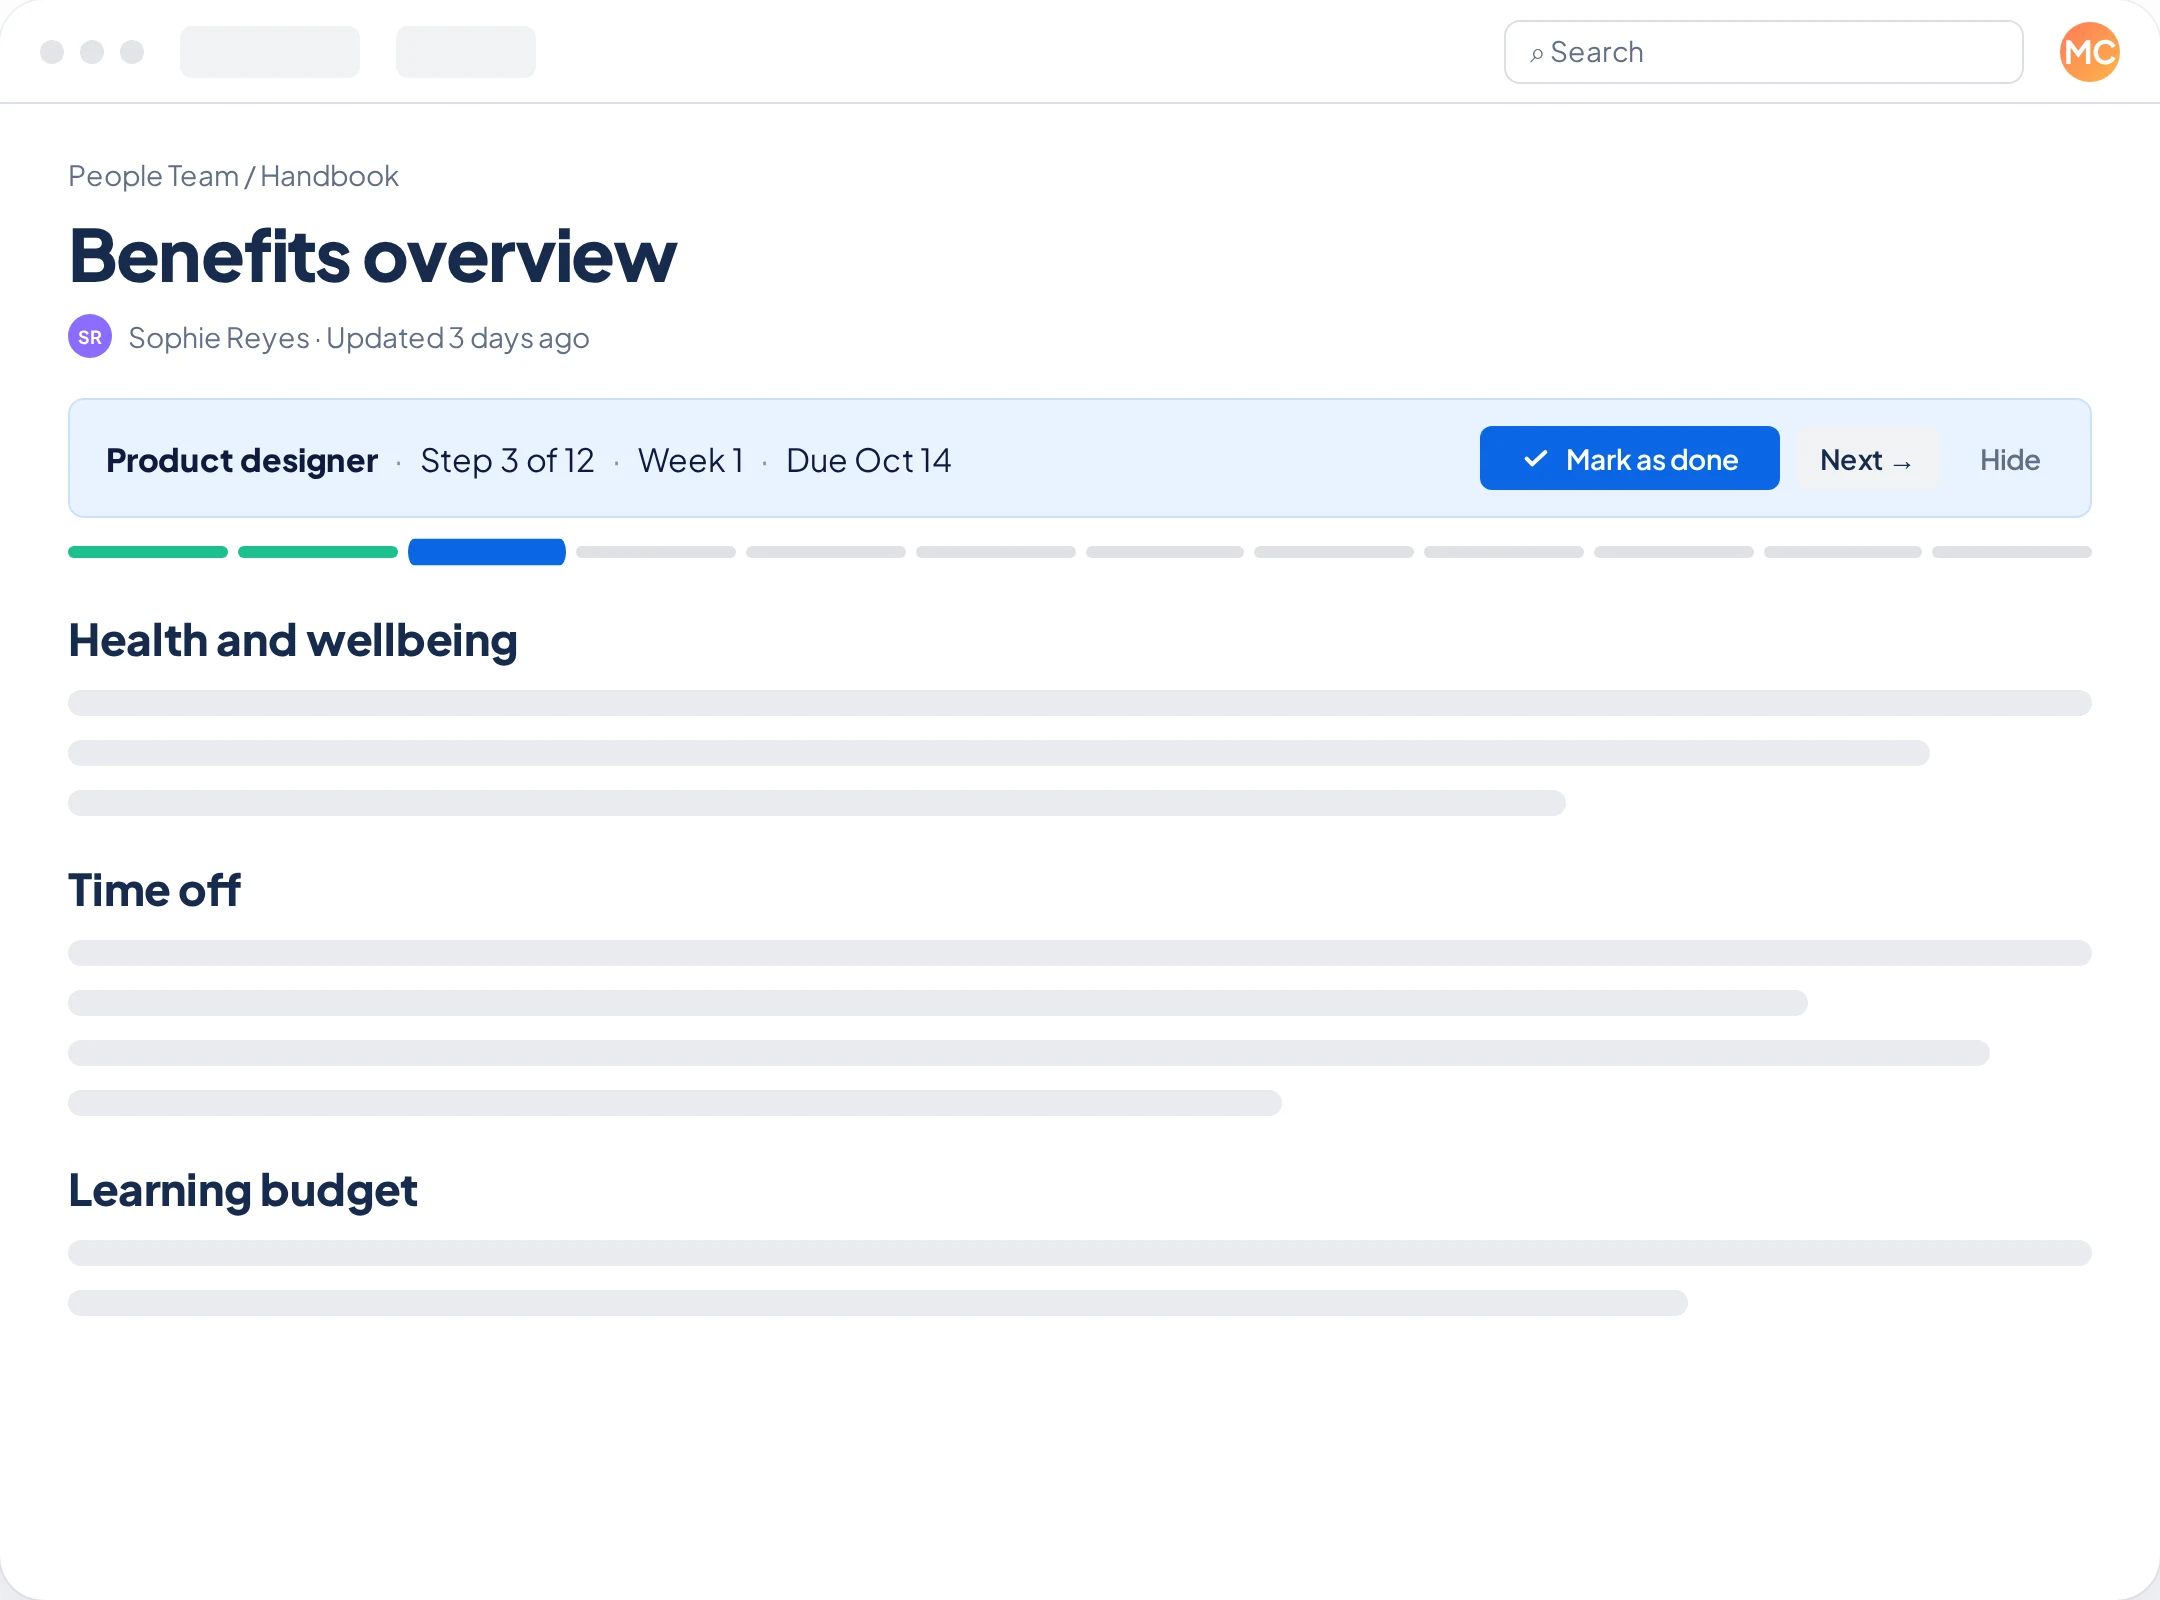This screenshot has width=2160, height=1600.
Task: Hide the onboarding banner
Action: coord(2009,460)
